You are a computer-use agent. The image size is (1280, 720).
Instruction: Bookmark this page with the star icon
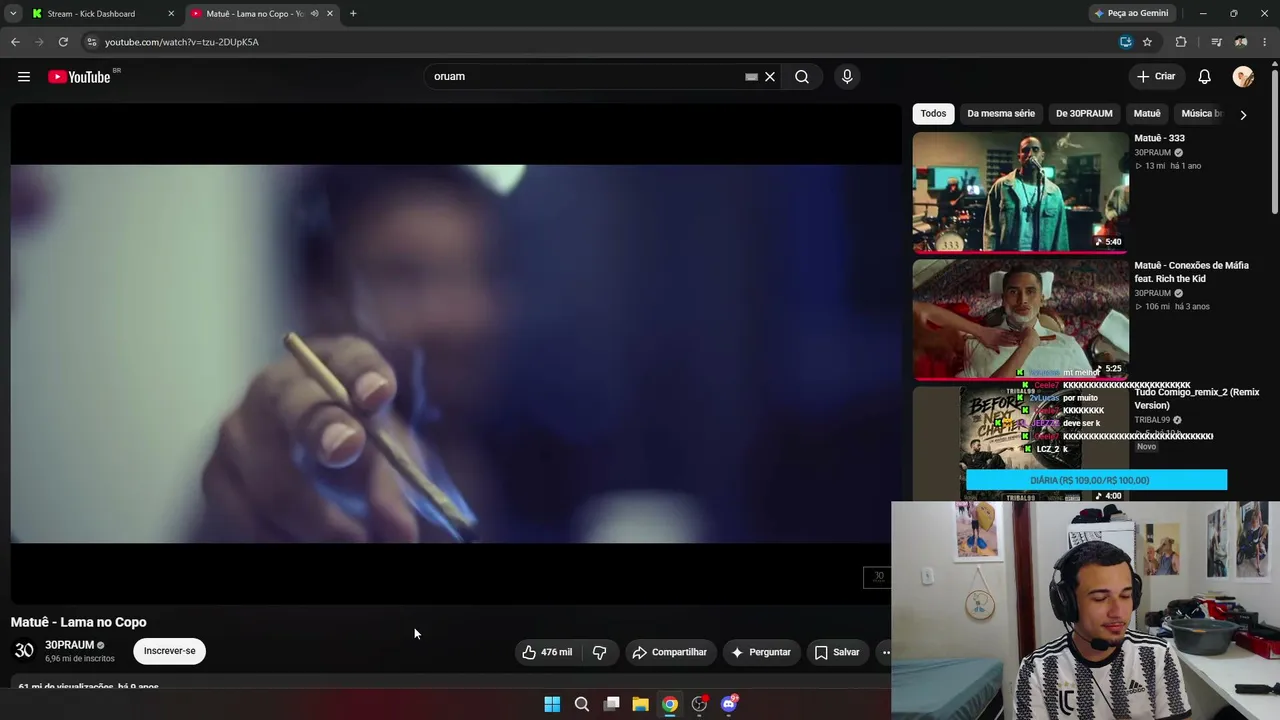click(1147, 42)
